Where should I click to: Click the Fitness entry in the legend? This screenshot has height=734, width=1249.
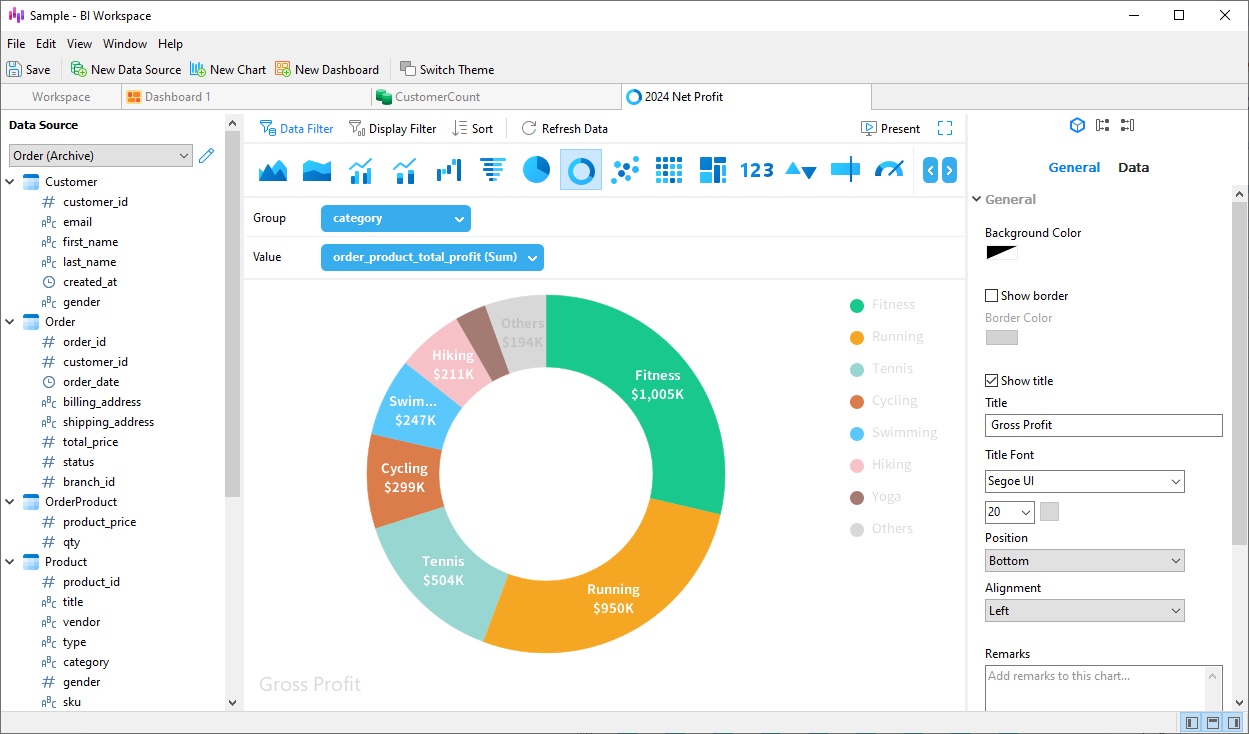(882, 305)
